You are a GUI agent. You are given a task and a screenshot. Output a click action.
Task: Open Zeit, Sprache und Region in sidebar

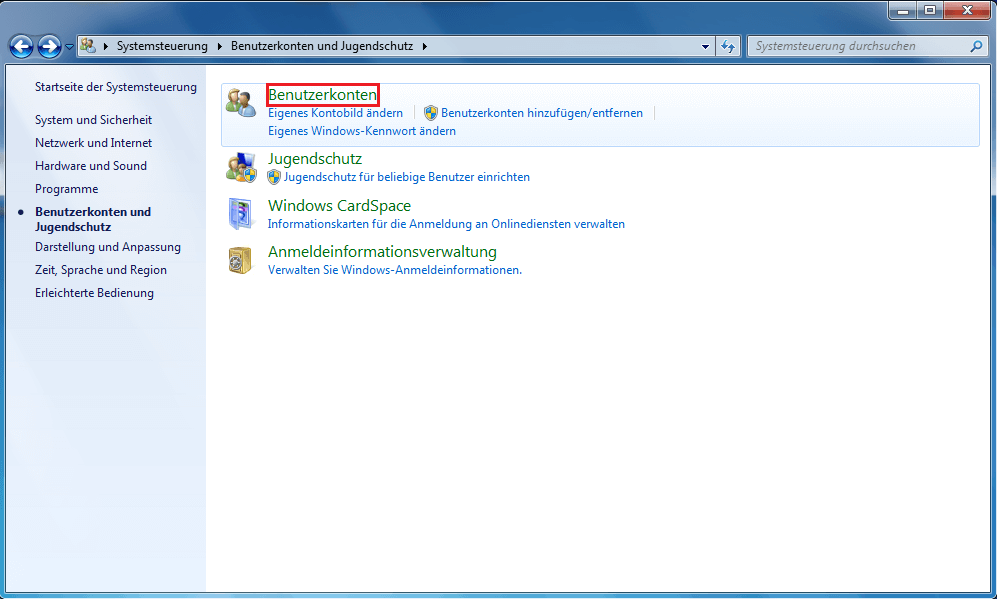(x=100, y=270)
